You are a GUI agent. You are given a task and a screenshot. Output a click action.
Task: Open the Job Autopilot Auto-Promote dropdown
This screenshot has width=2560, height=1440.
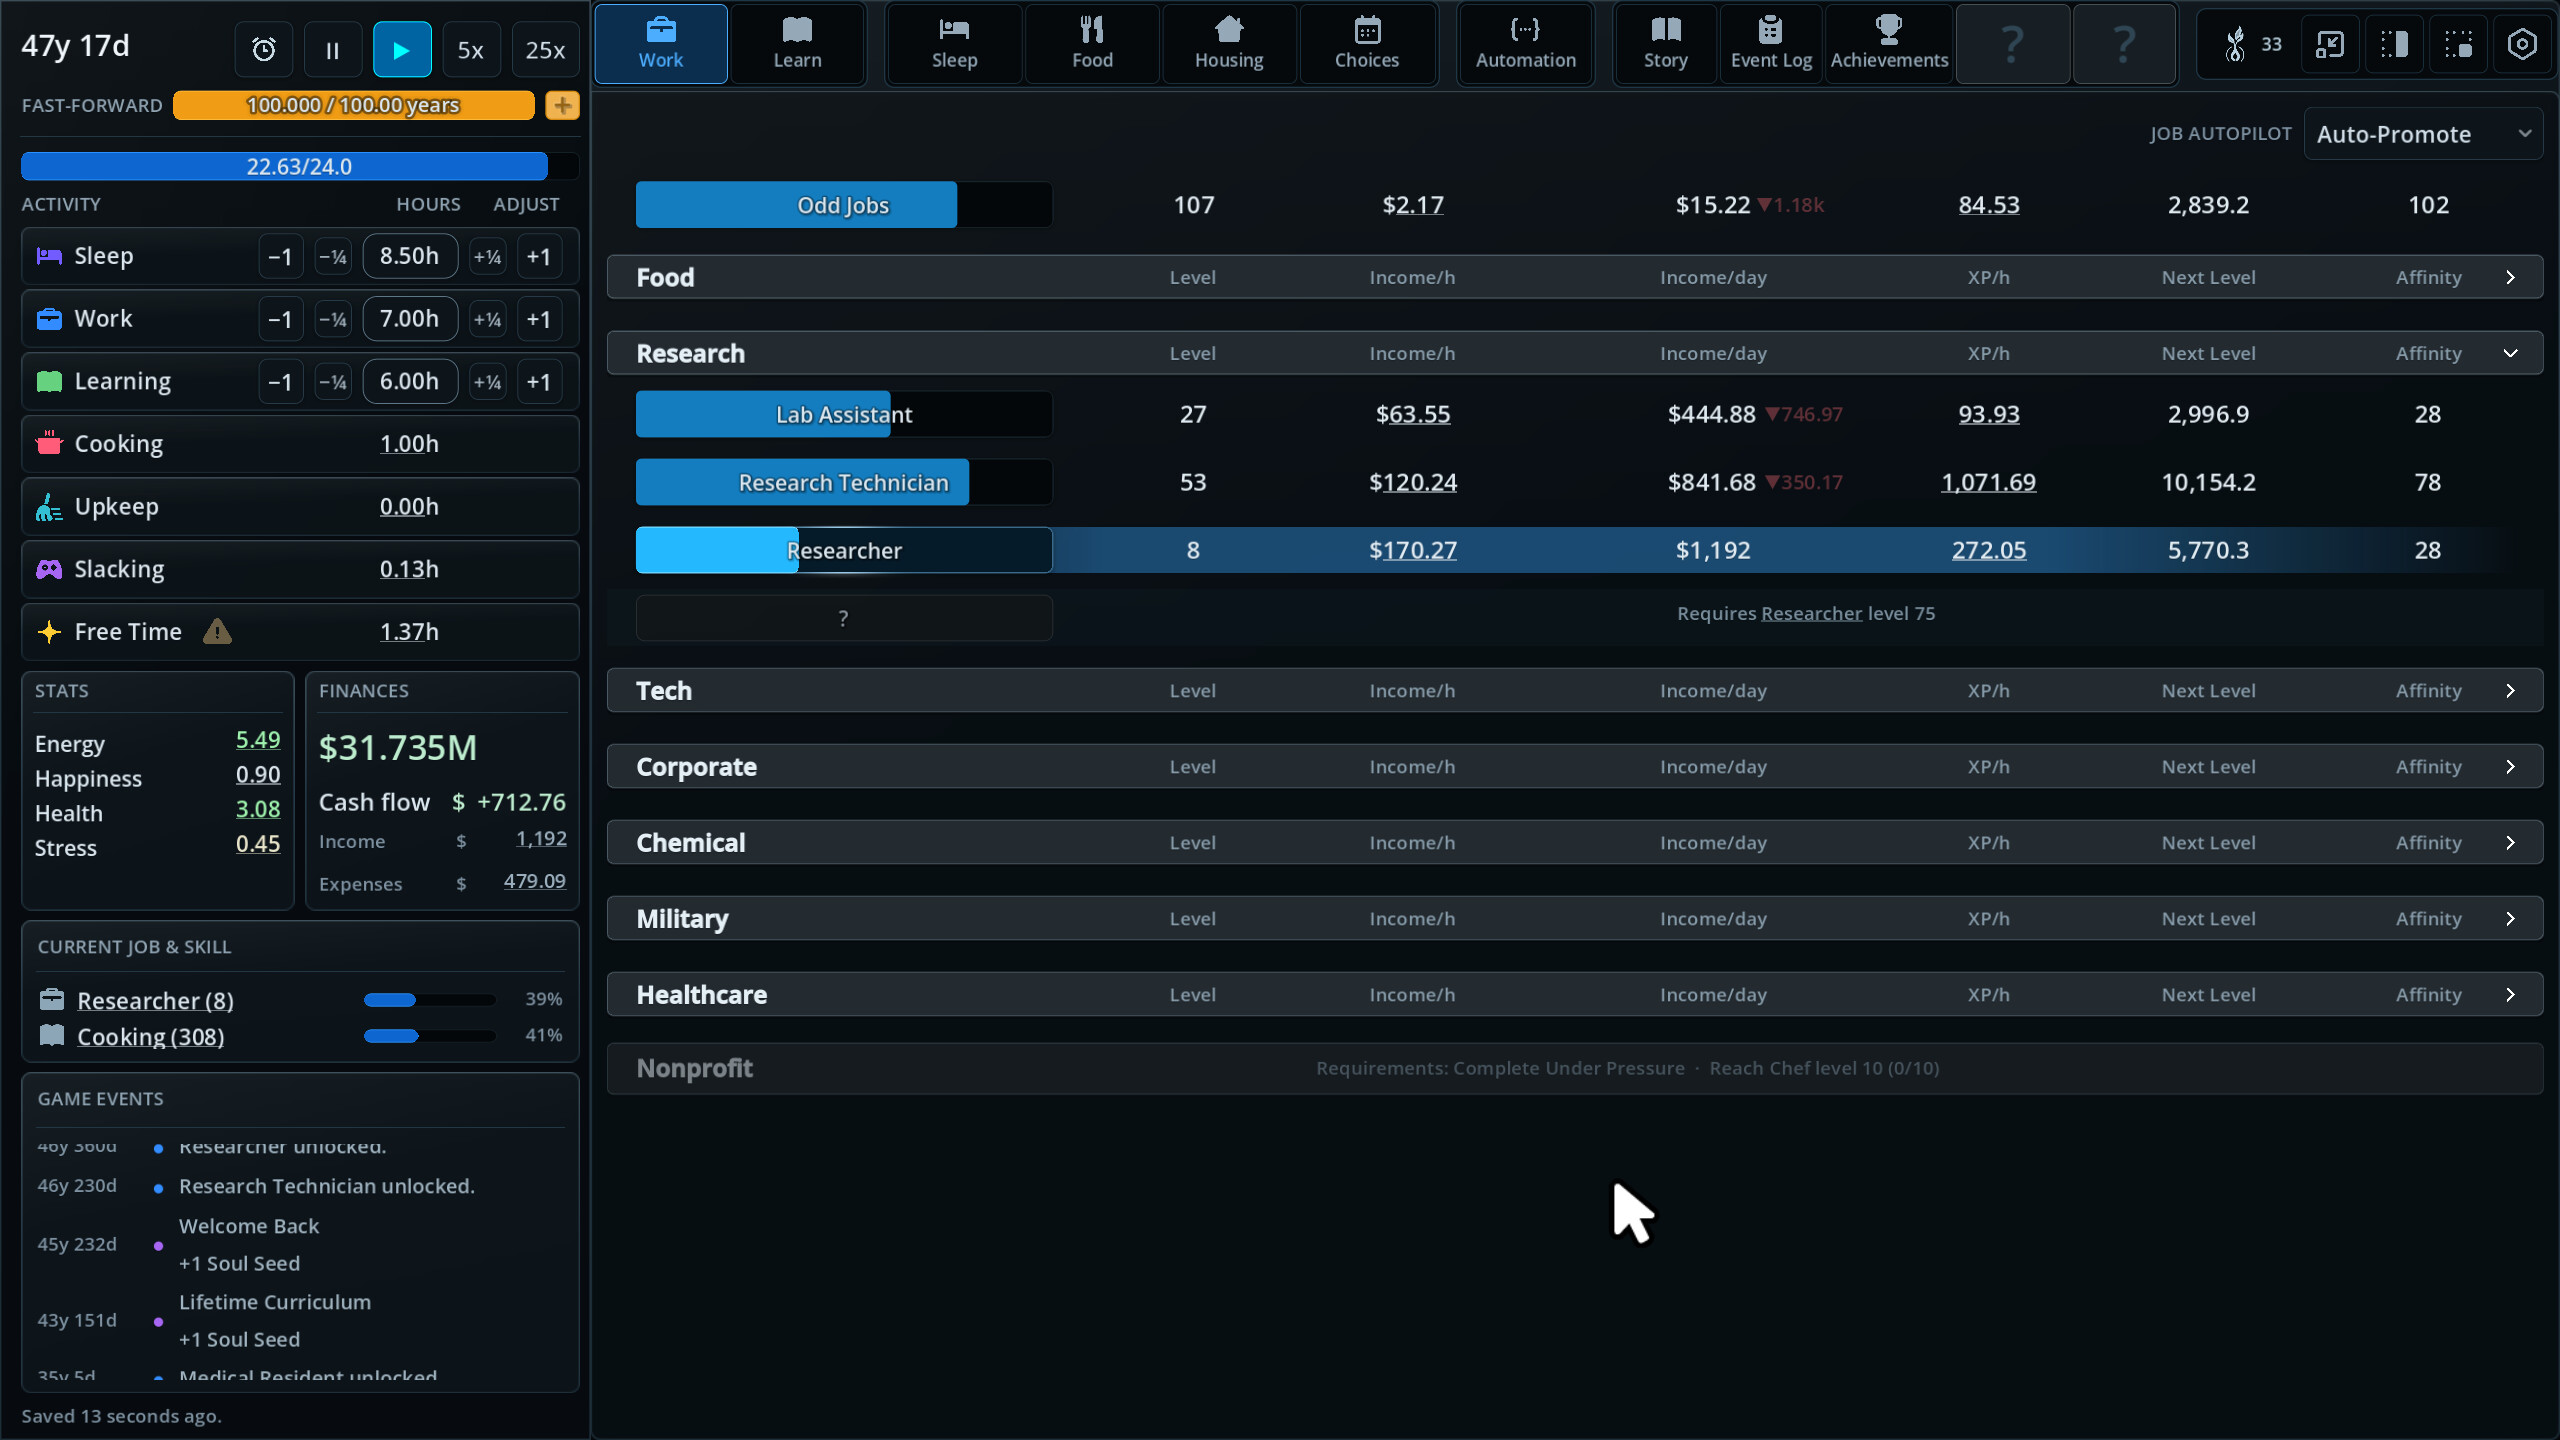pyautogui.click(x=2422, y=134)
